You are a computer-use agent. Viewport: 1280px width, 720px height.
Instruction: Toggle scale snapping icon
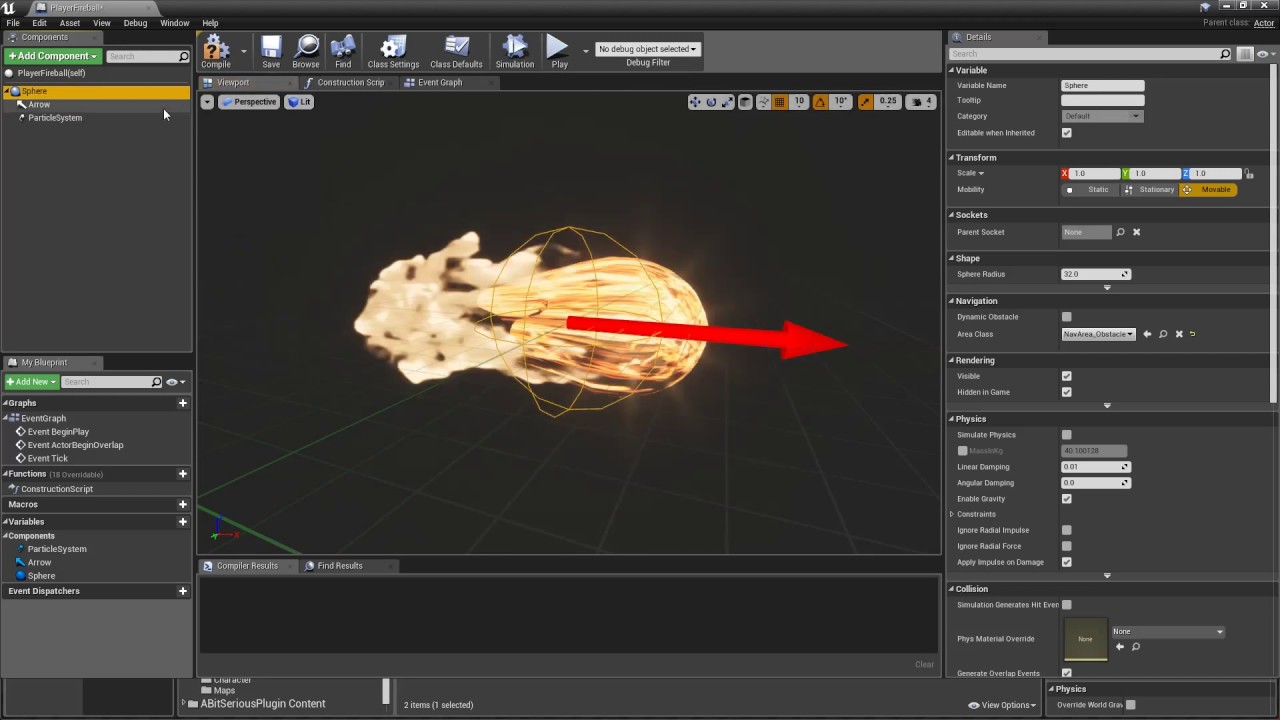coord(865,102)
